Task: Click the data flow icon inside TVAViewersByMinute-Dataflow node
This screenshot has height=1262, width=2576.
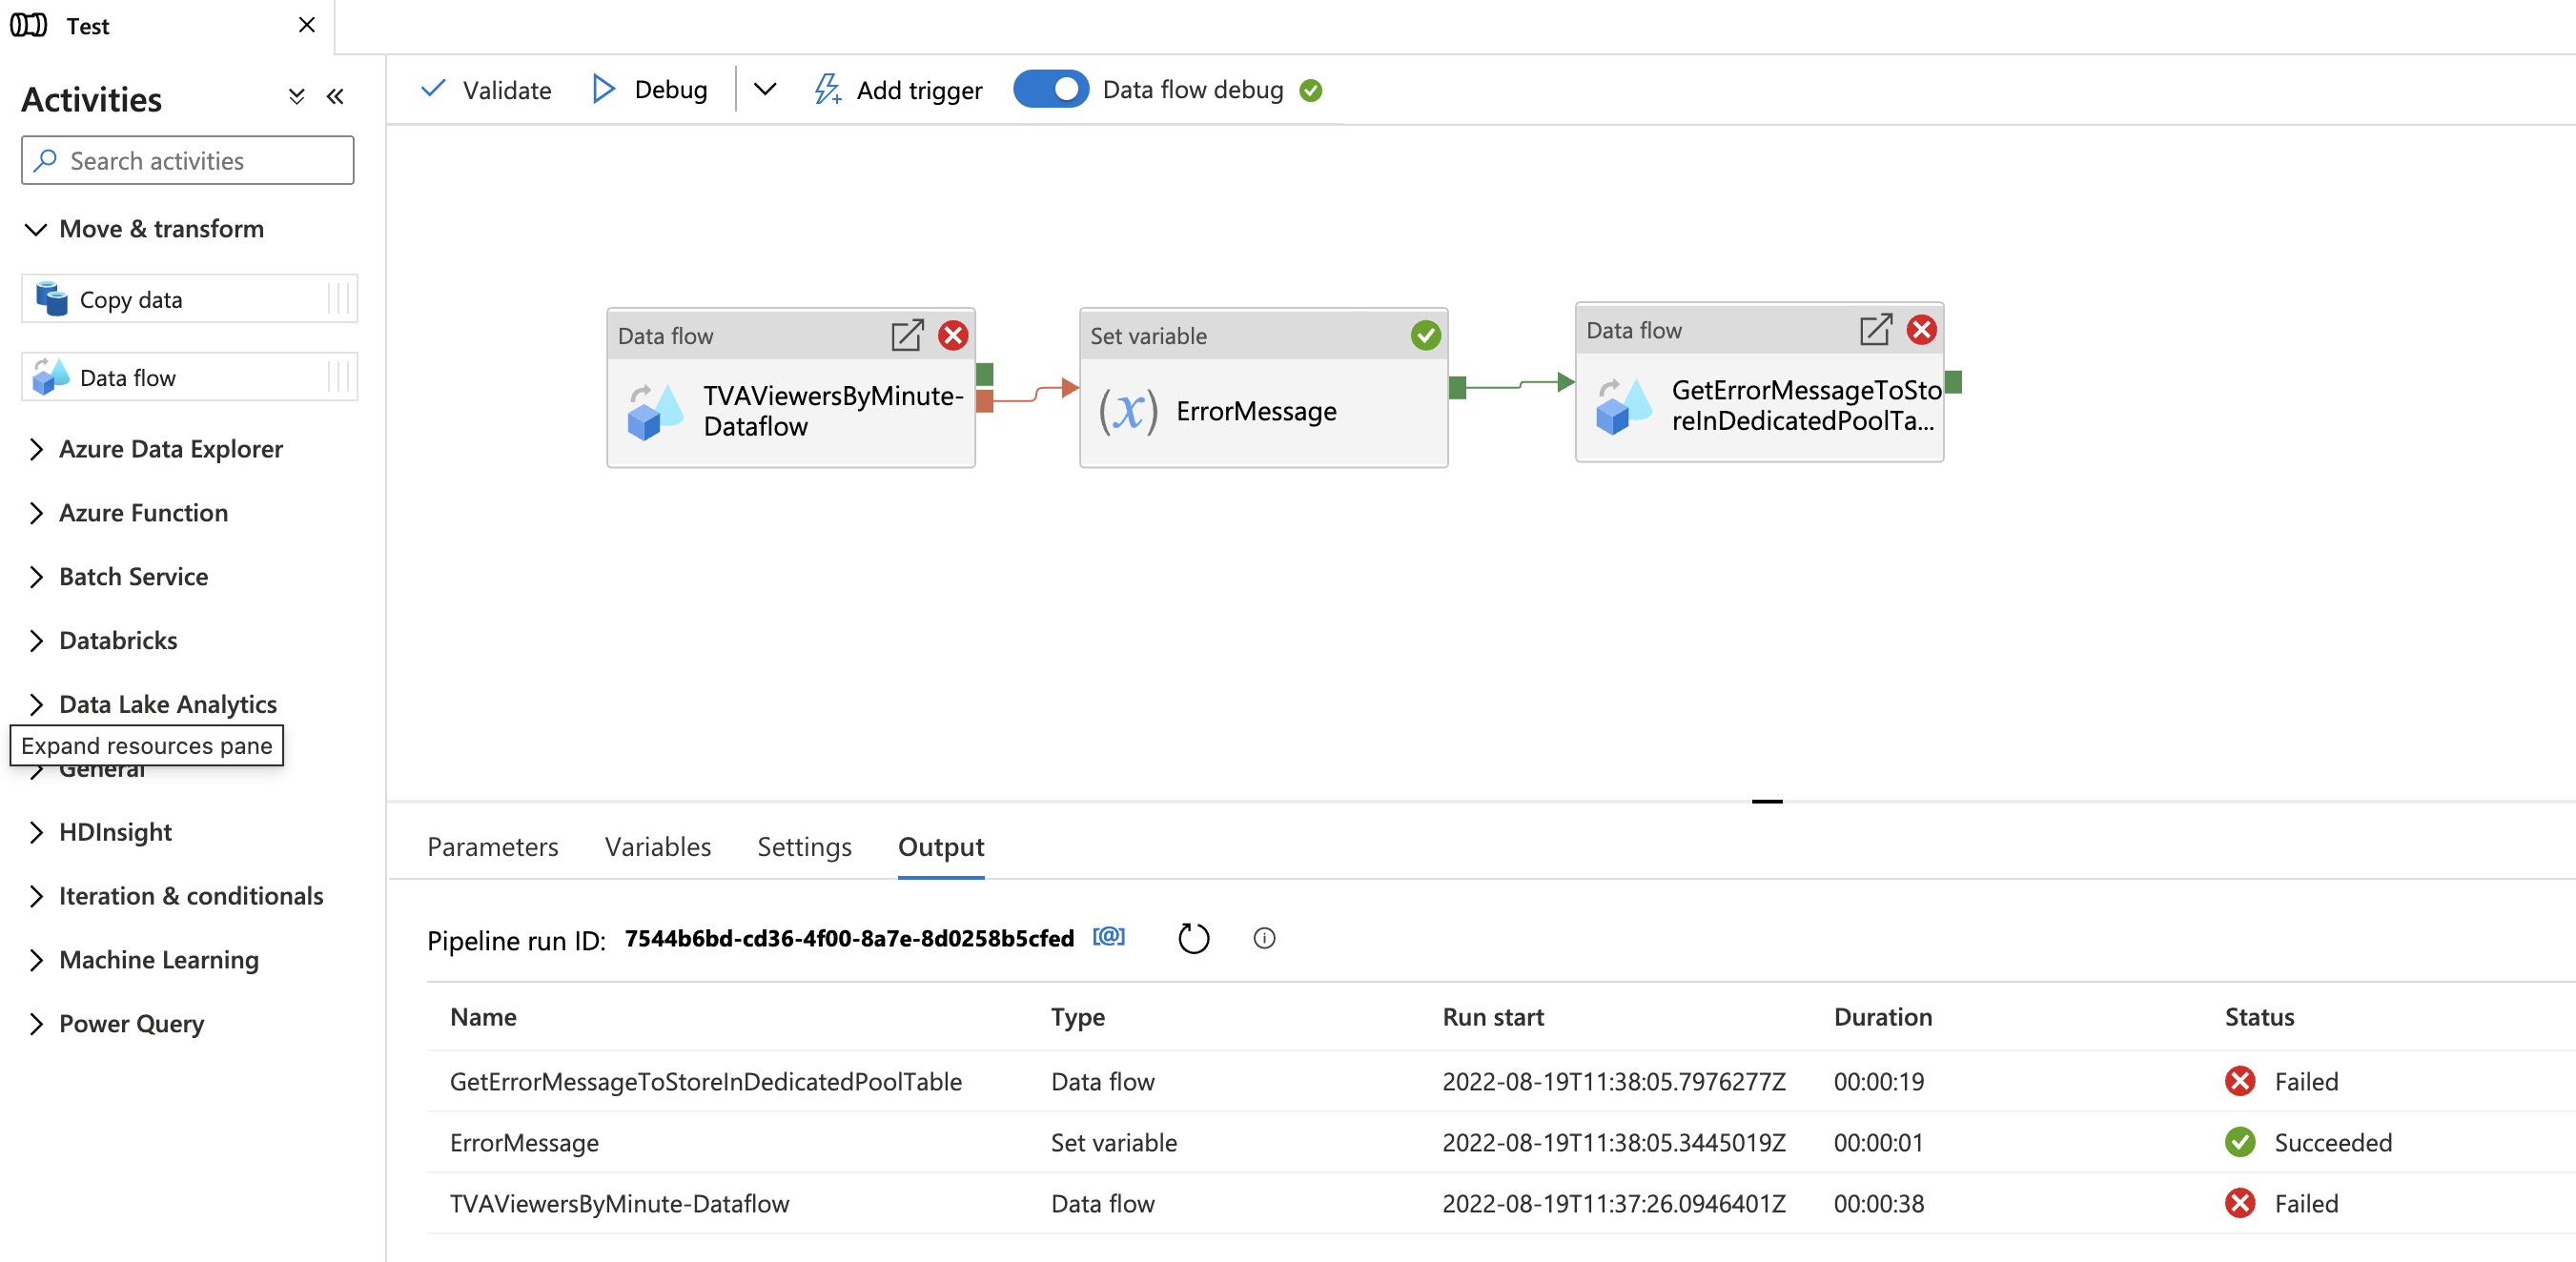Action: [655, 412]
